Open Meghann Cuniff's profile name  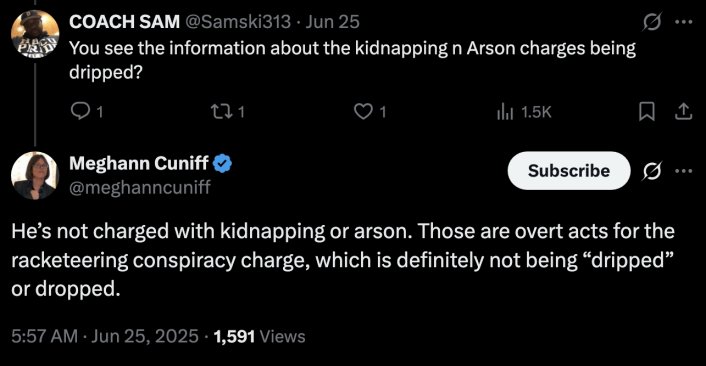[139, 163]
